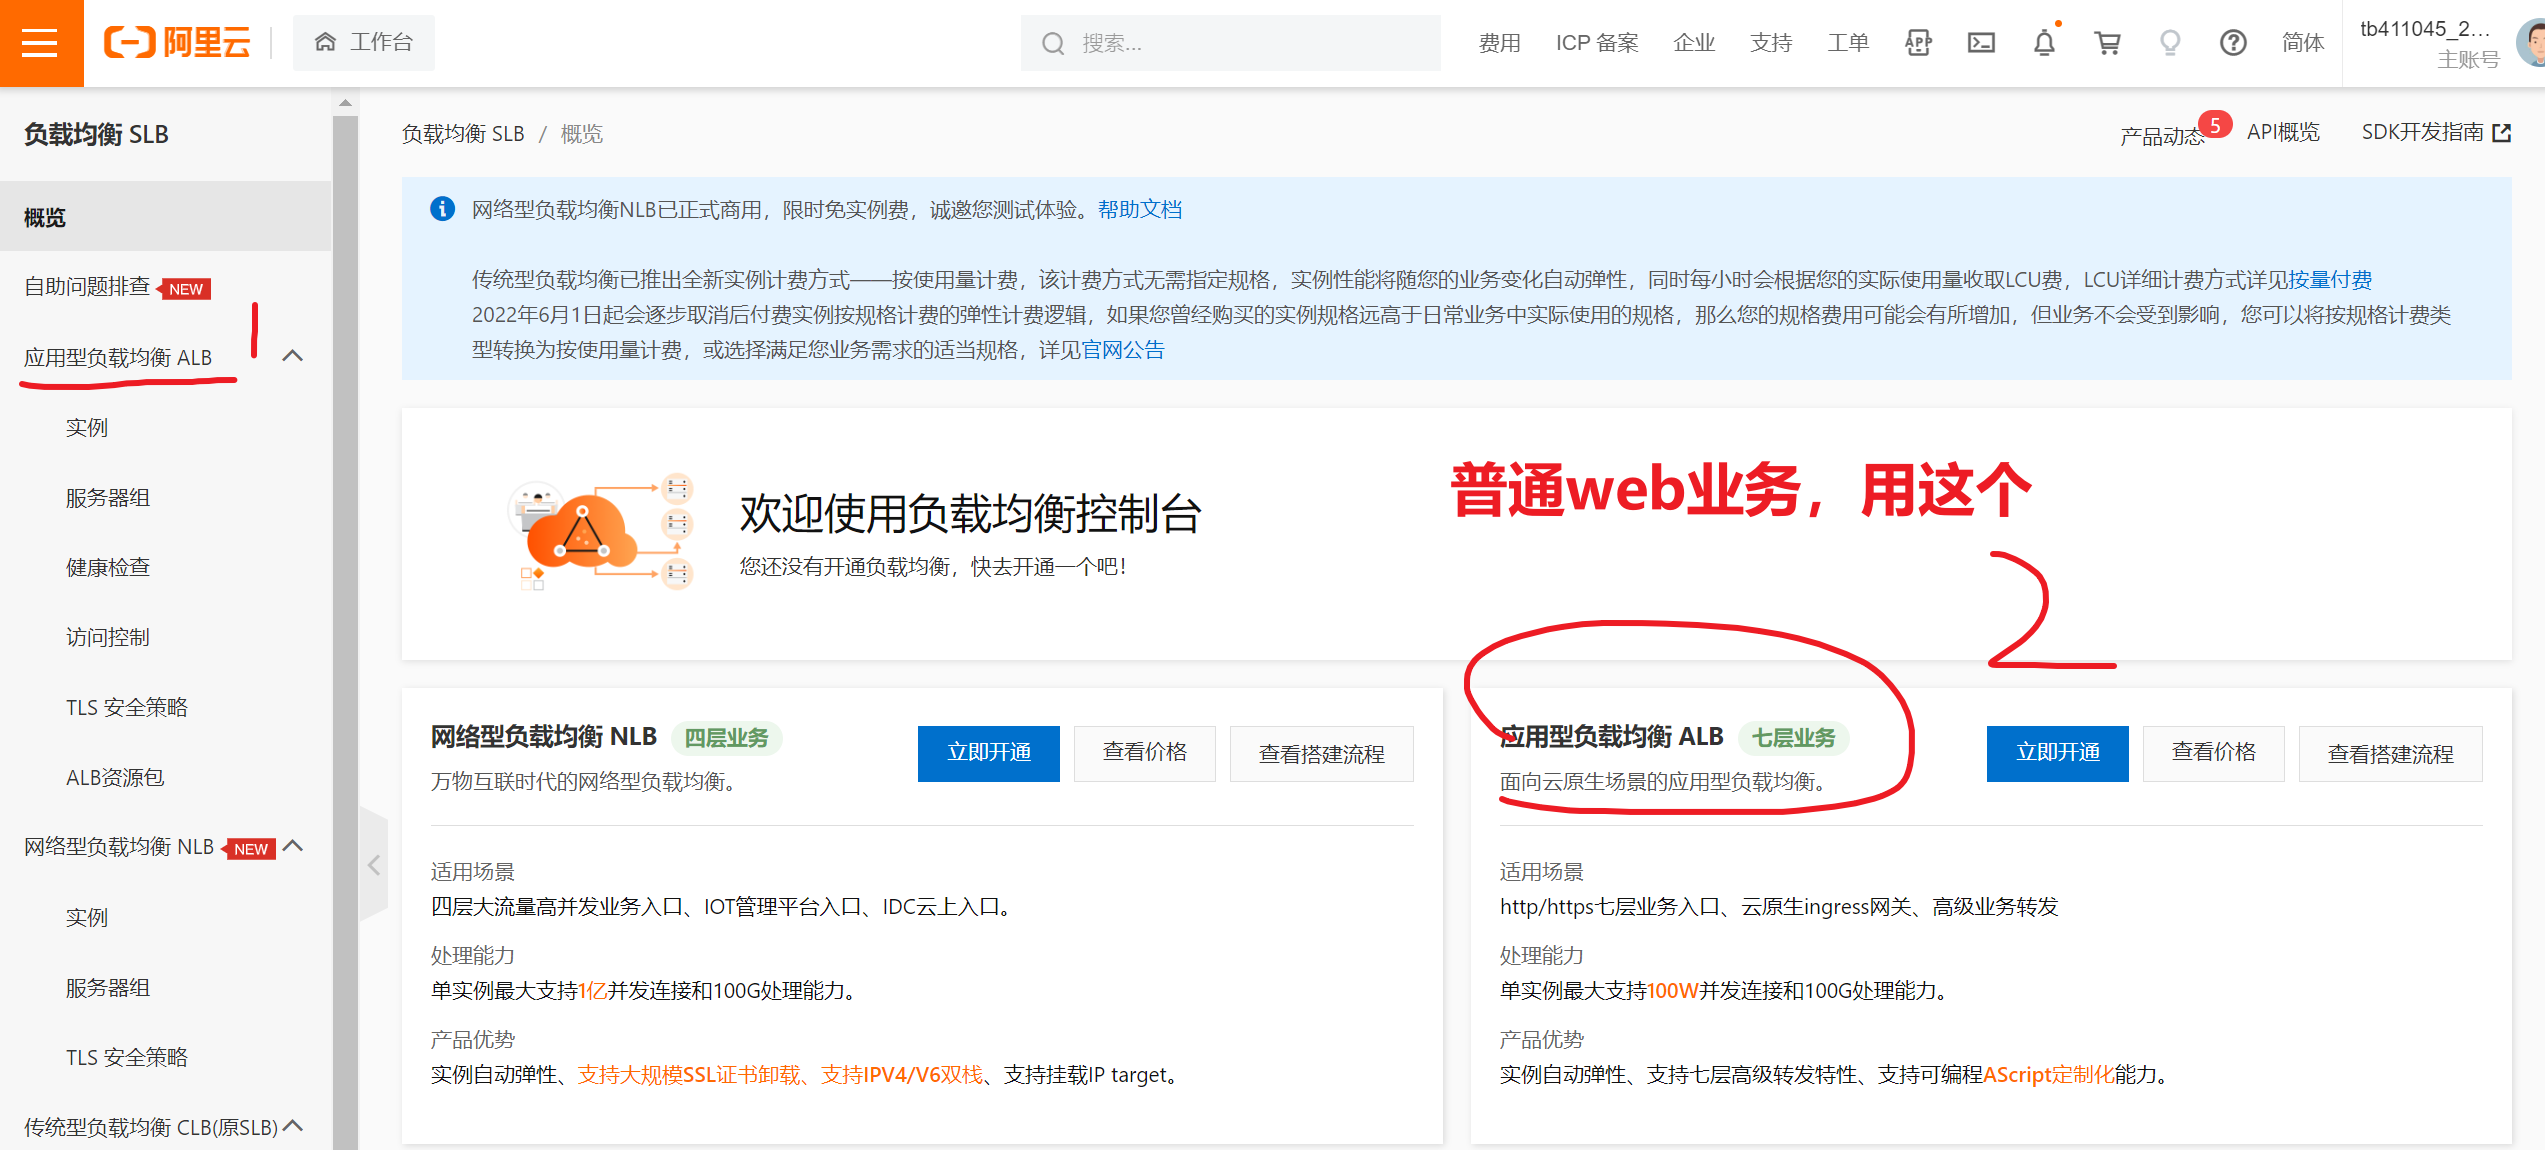This screenshot has height=1150, width=2545.
Task: Collapse the 传统型负载均衡 CLB section
Action: tap(292, 1126)
